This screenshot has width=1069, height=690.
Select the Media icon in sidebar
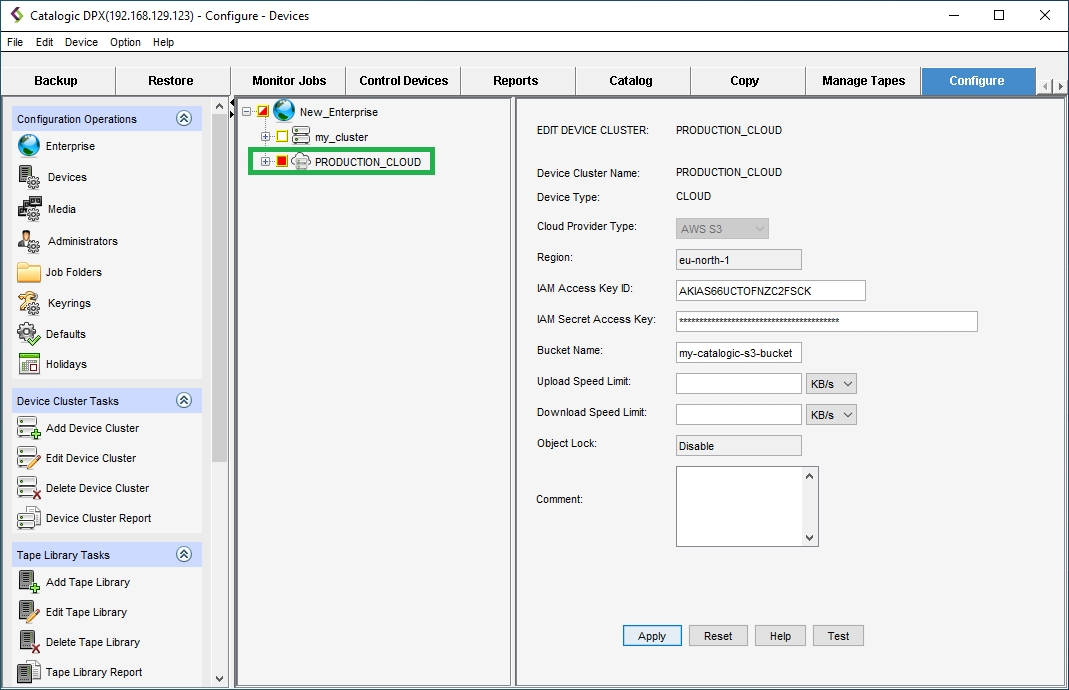(29, 209)
